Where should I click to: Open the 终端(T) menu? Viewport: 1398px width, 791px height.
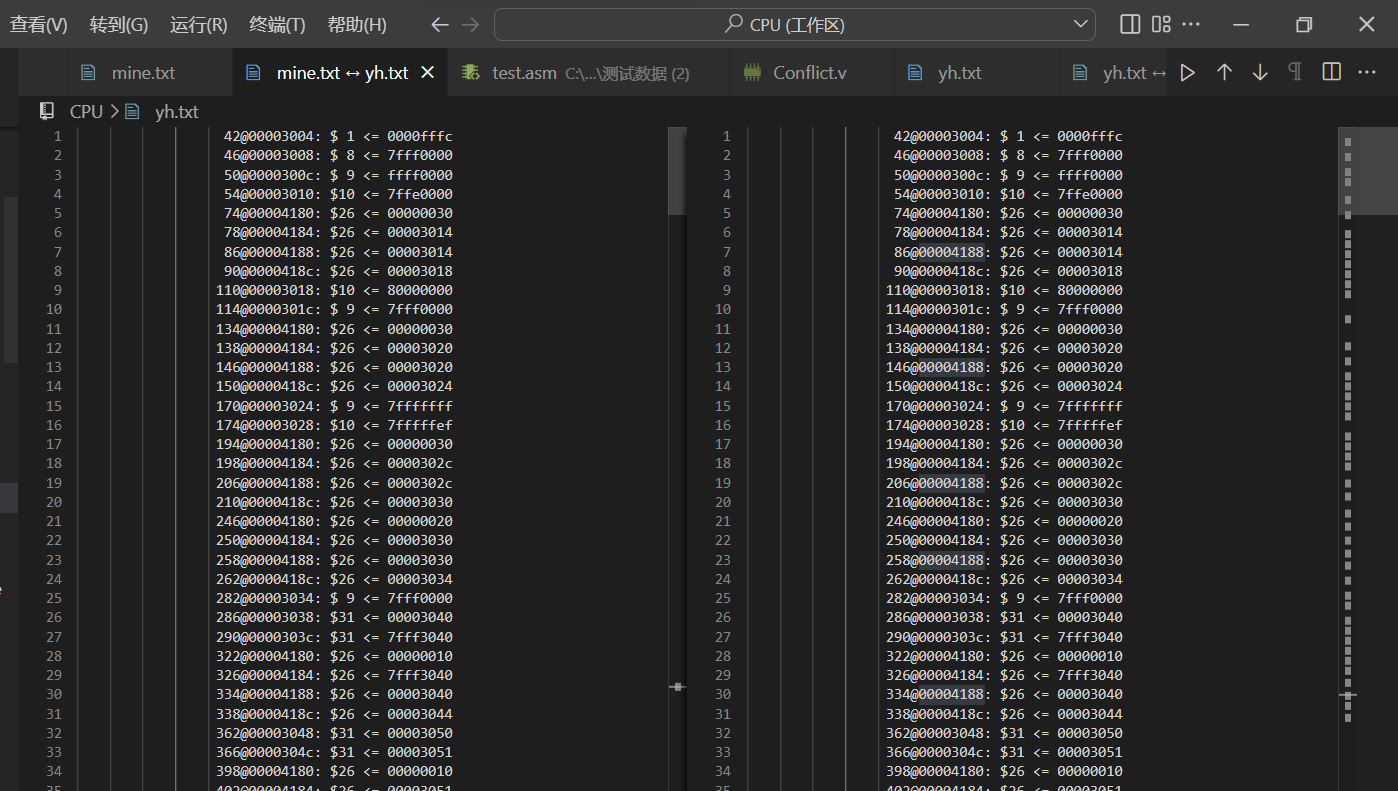click(x=278, y=25)
